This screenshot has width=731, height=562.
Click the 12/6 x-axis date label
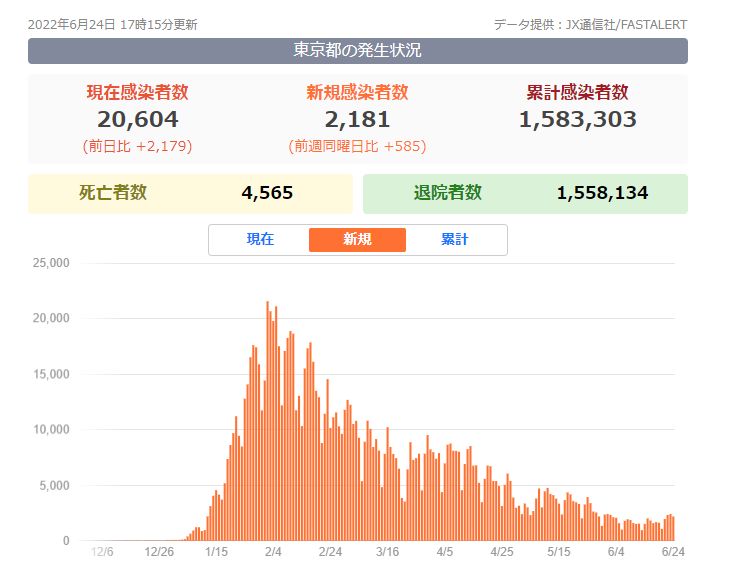102,552
